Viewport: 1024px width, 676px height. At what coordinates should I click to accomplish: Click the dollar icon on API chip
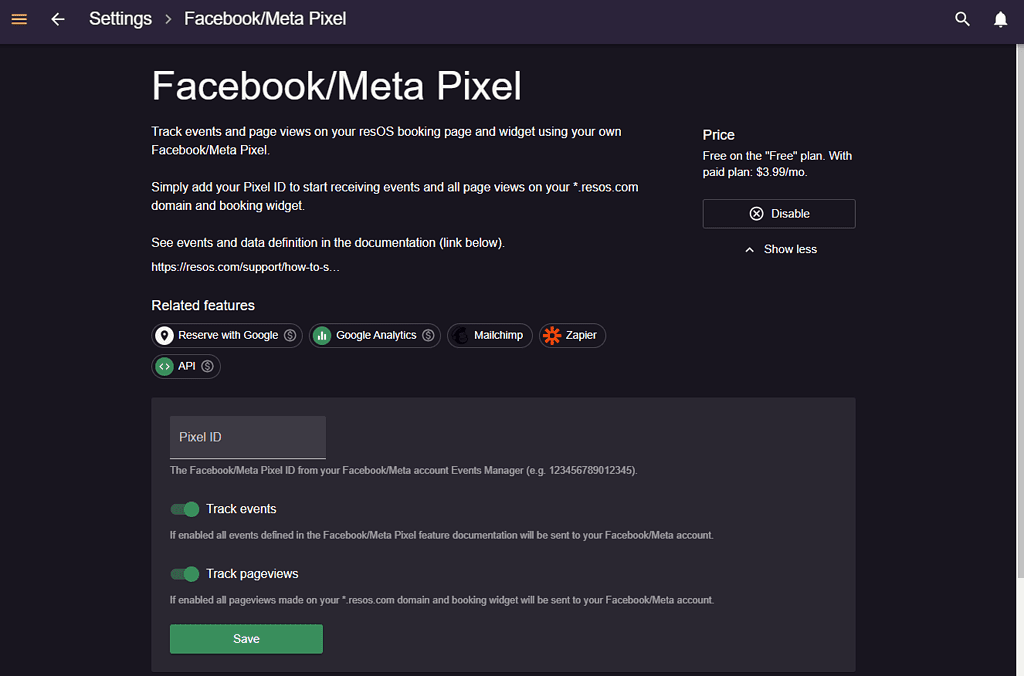pyautogui.click(x=208, y=366)
